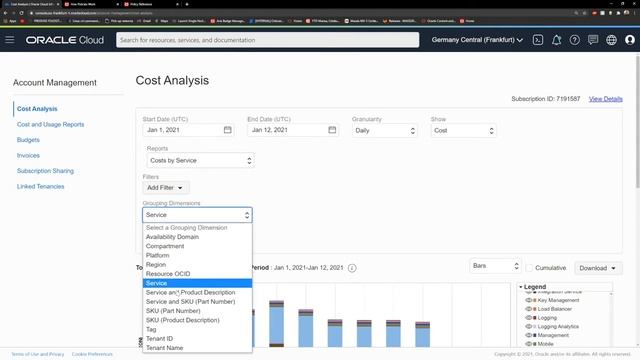Open the announcements bell icon

pyautogui.click(x=556, y=40)
